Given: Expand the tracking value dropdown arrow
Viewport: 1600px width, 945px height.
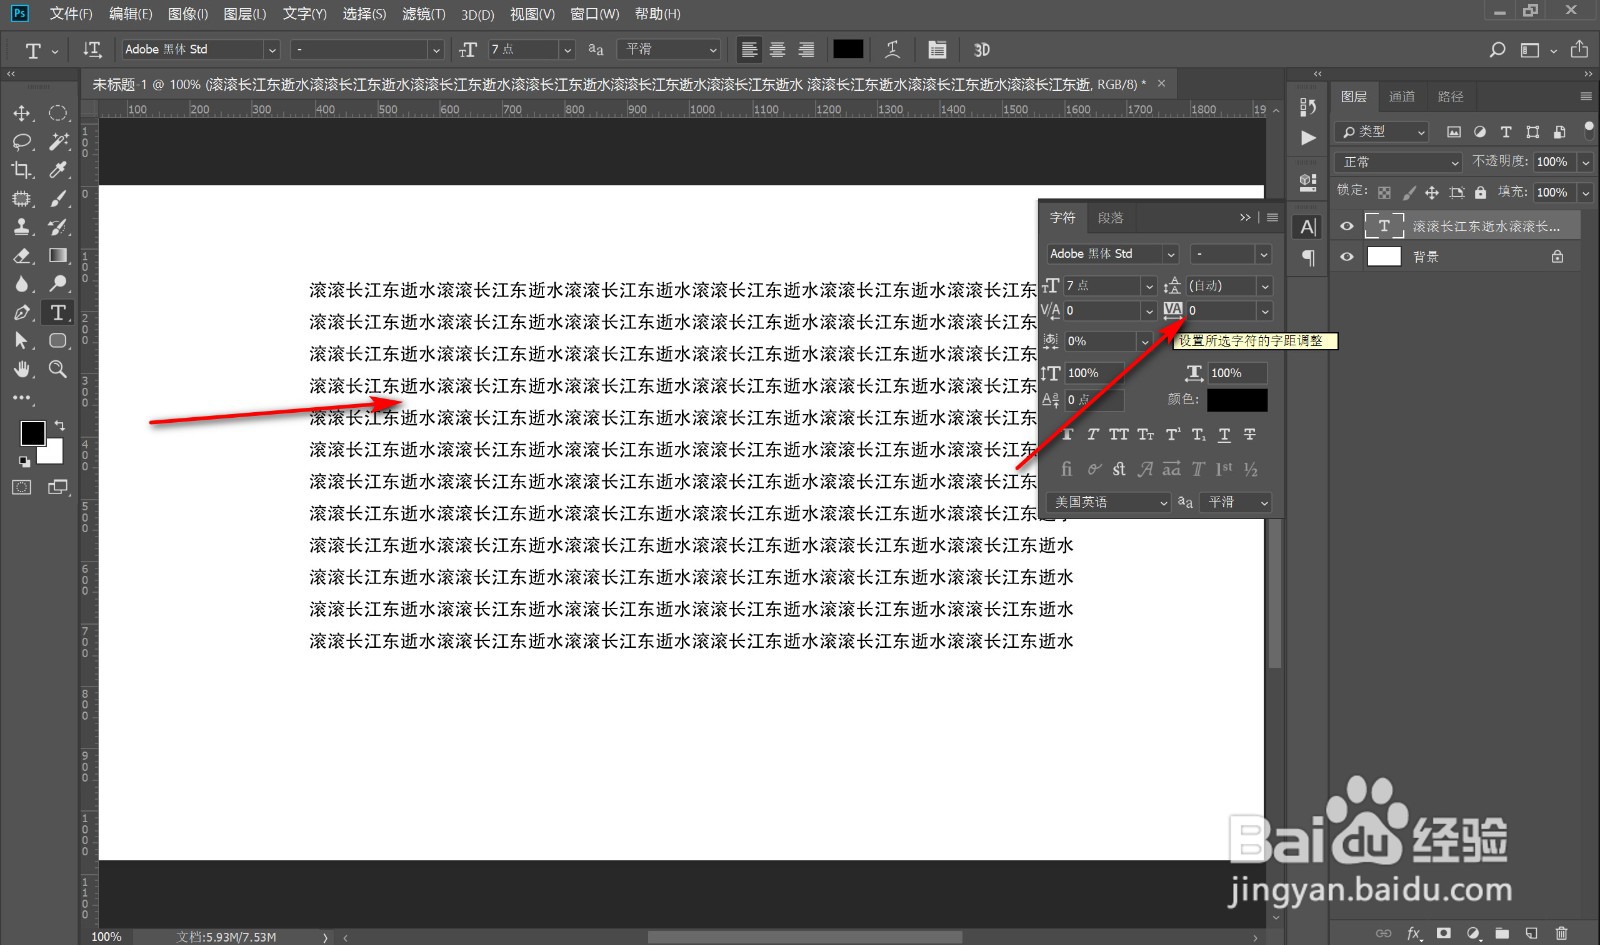Looking at the screenshot, I should (1265, 311).
